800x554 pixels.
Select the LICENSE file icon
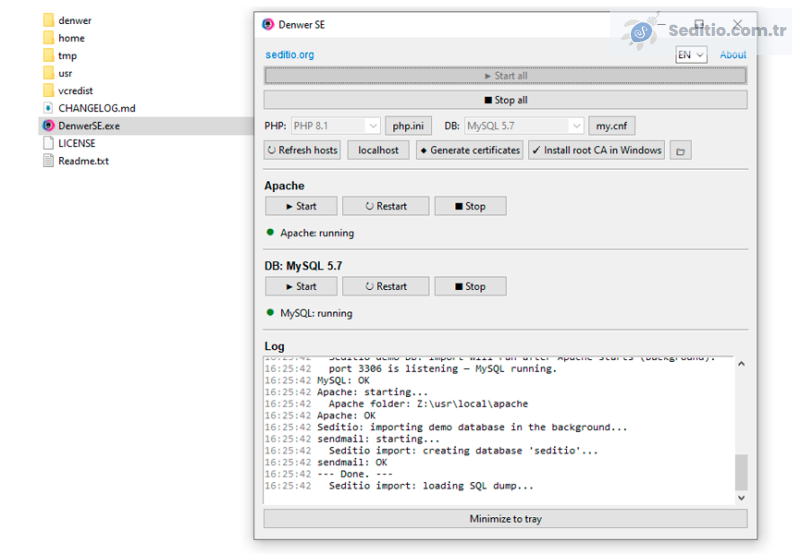point(48,143)
